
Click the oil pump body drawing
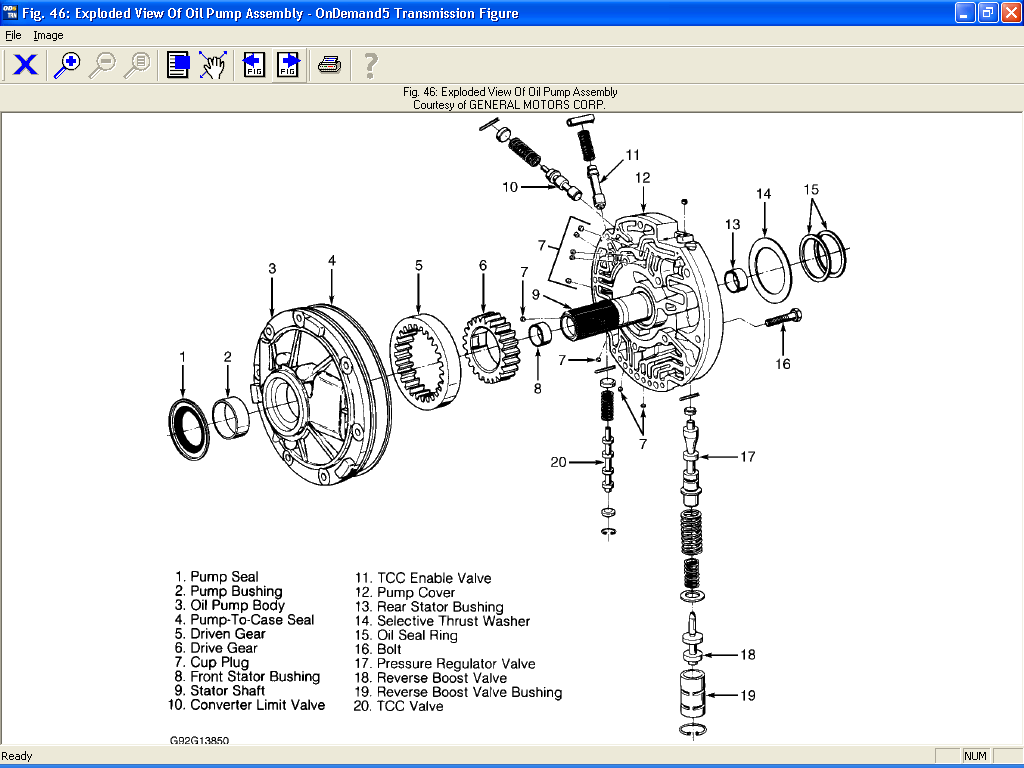[320, 395]
